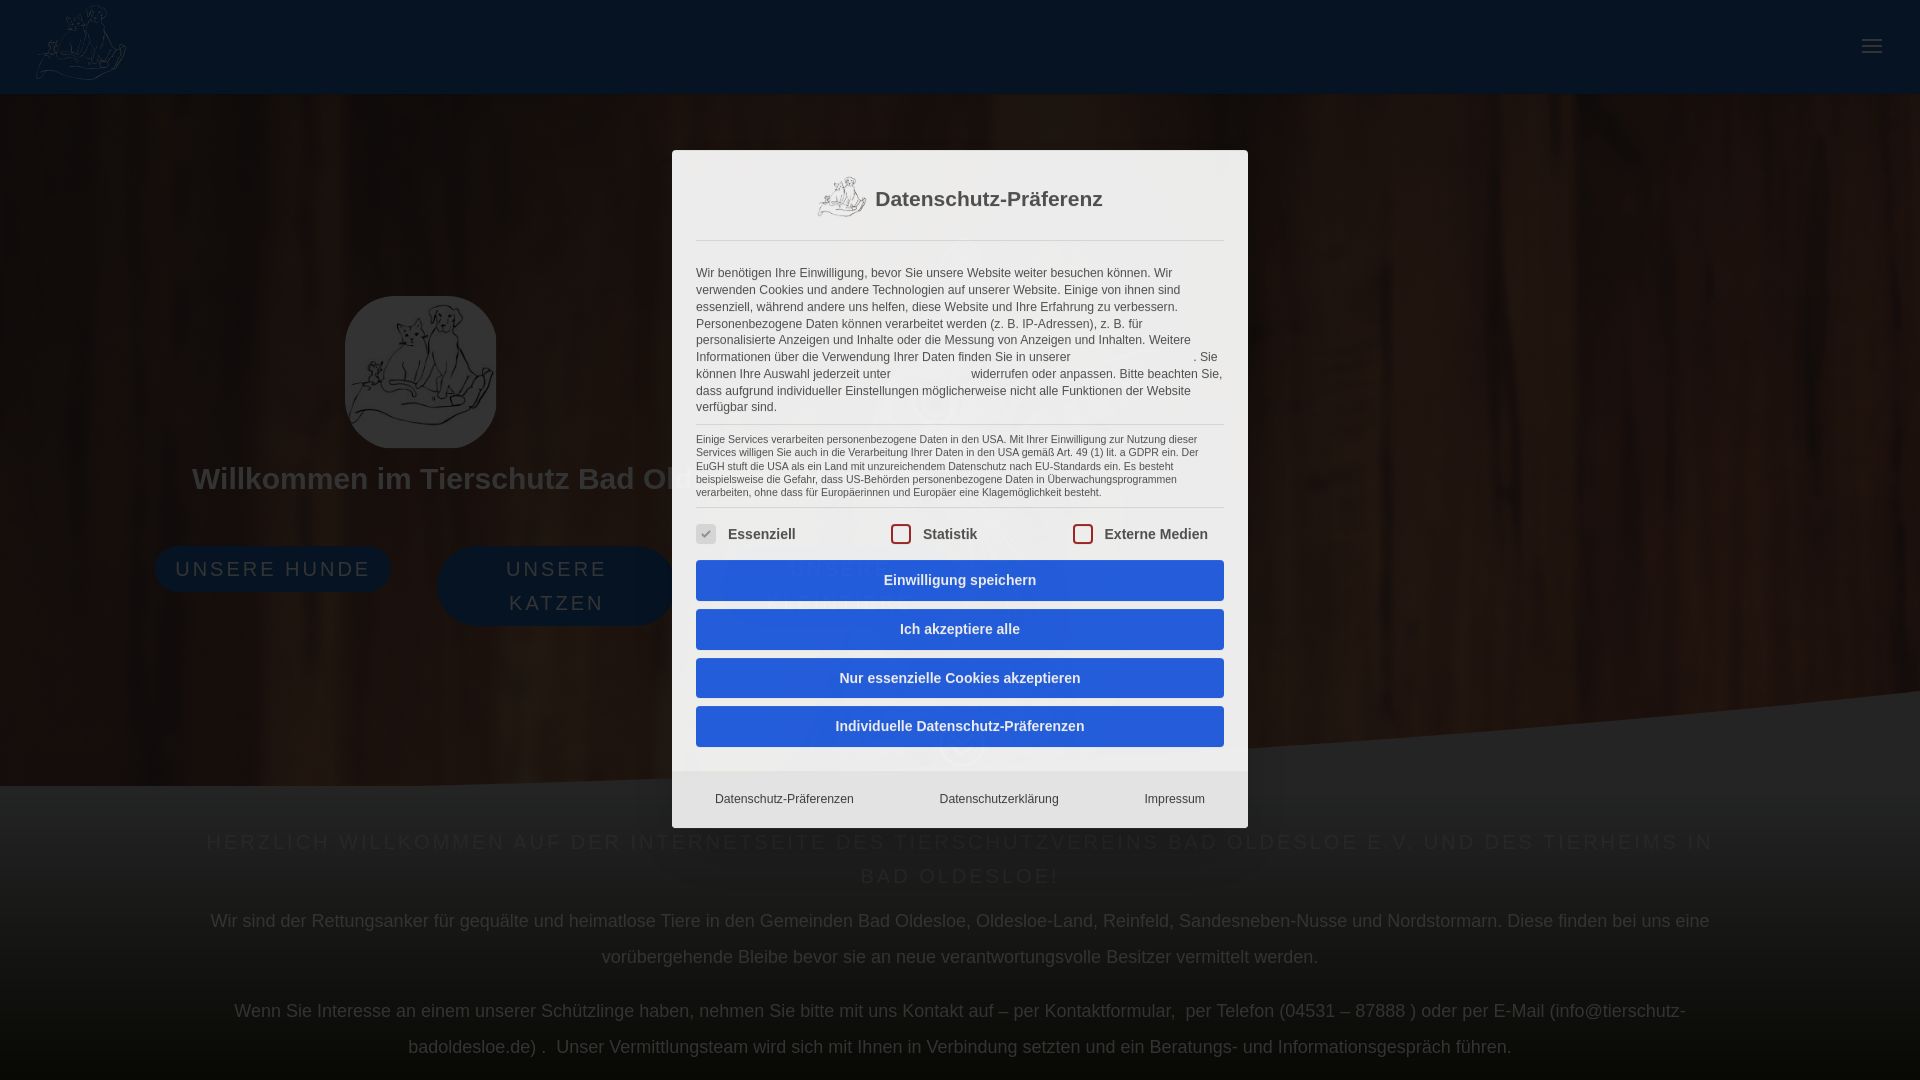Click Ich akzeptiere alle button
Image resolution: width=1920 pixels, height=1080 pixels.
960,629
